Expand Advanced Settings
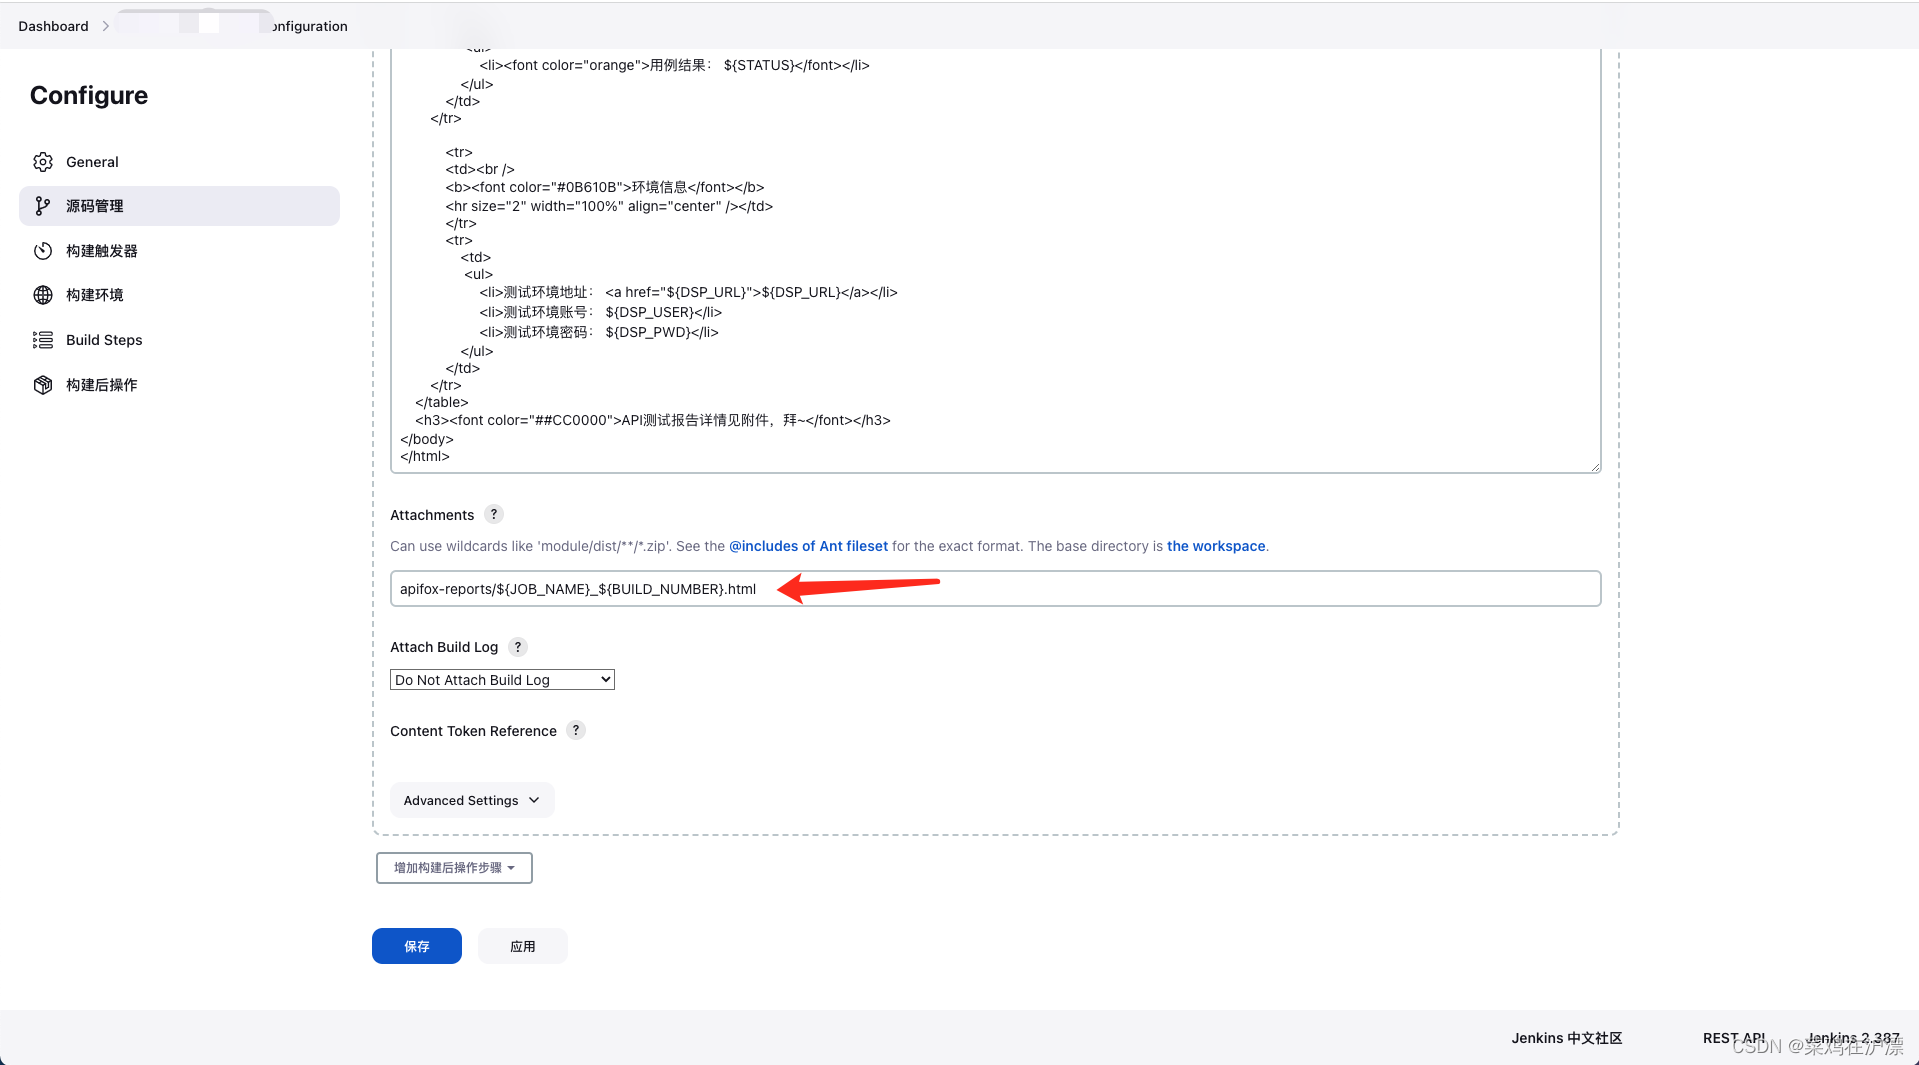1919x1065 pixels. click(471, 800)
